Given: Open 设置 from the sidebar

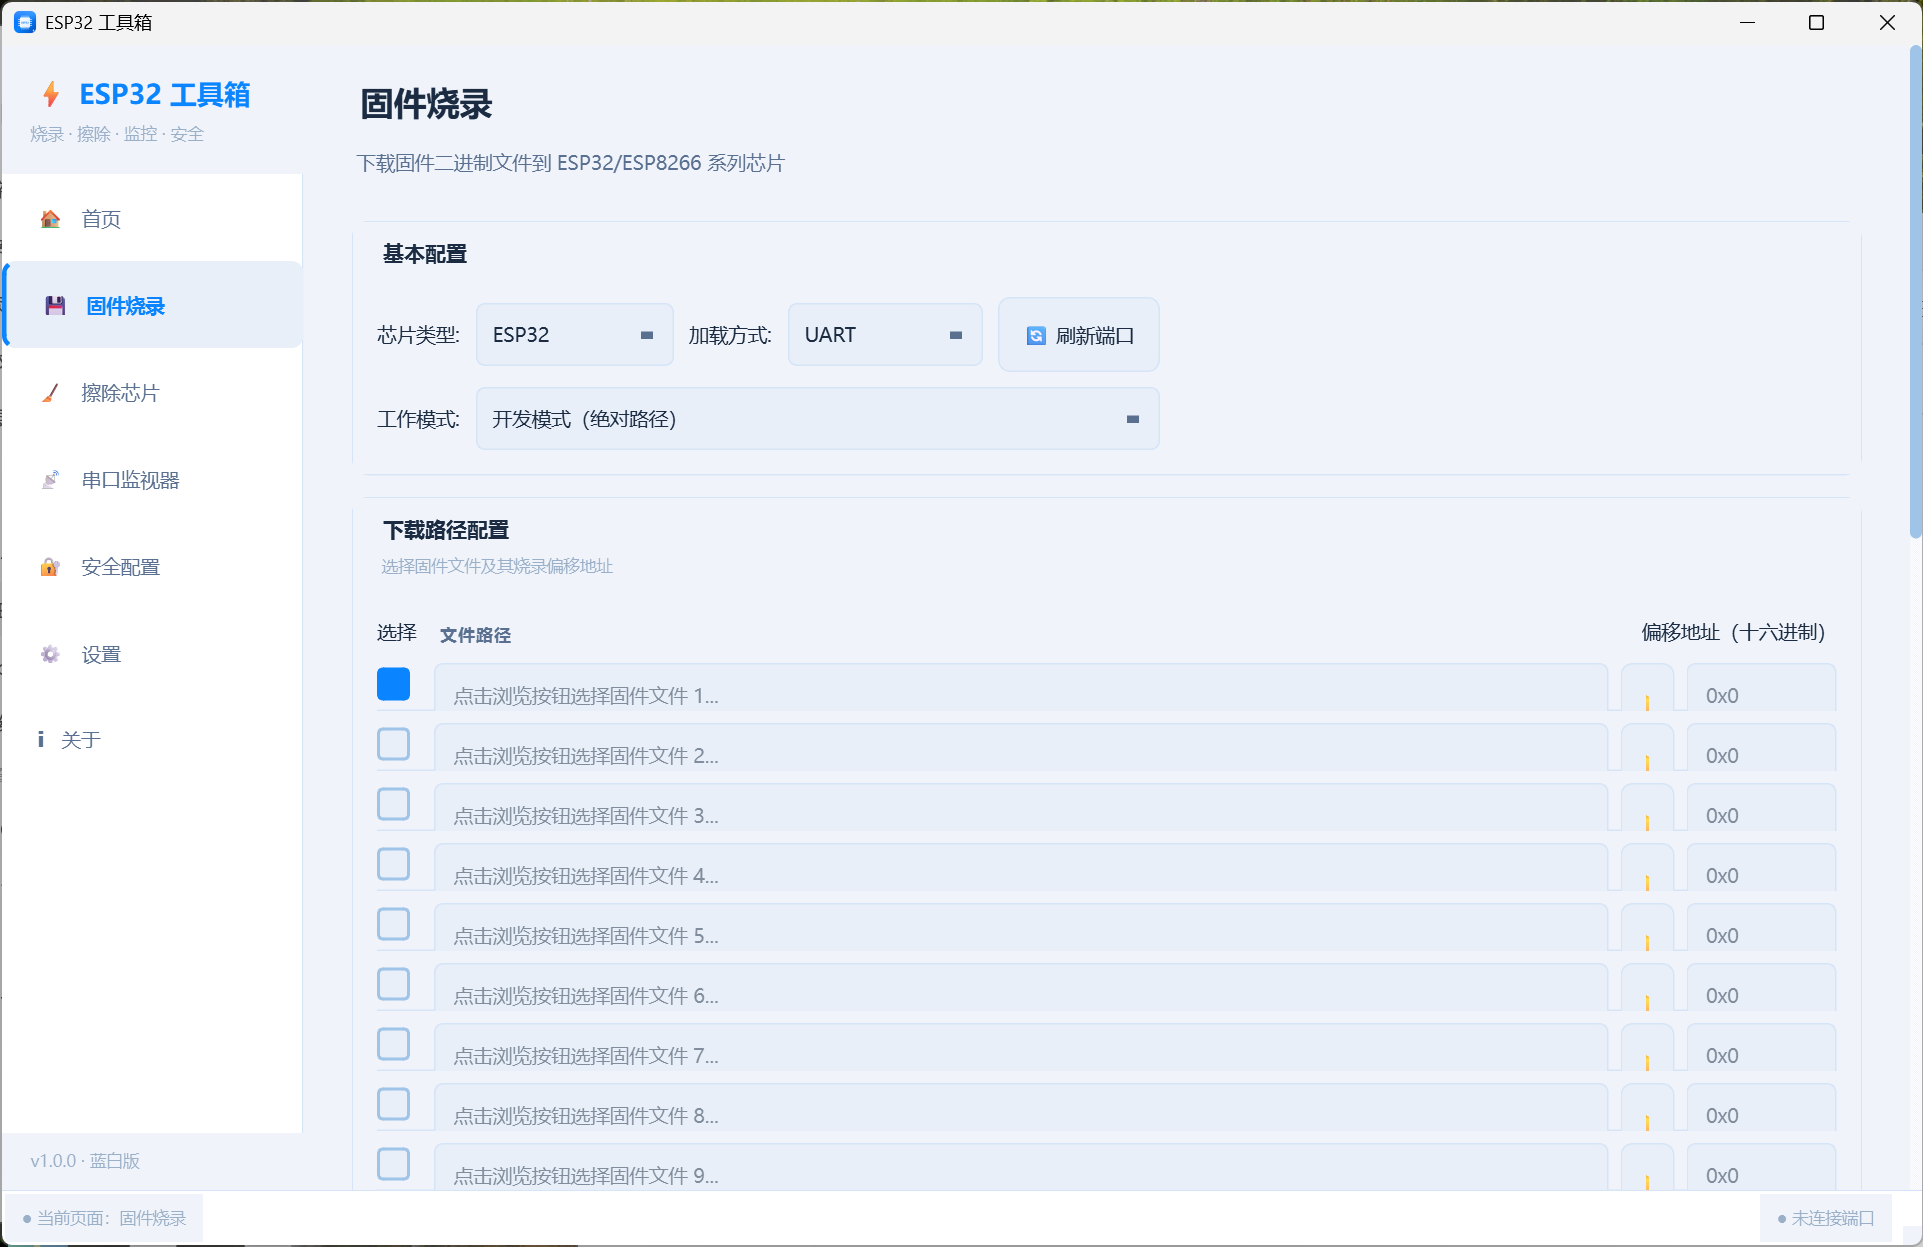Looking at the screenshot, I should pos(153,654).
